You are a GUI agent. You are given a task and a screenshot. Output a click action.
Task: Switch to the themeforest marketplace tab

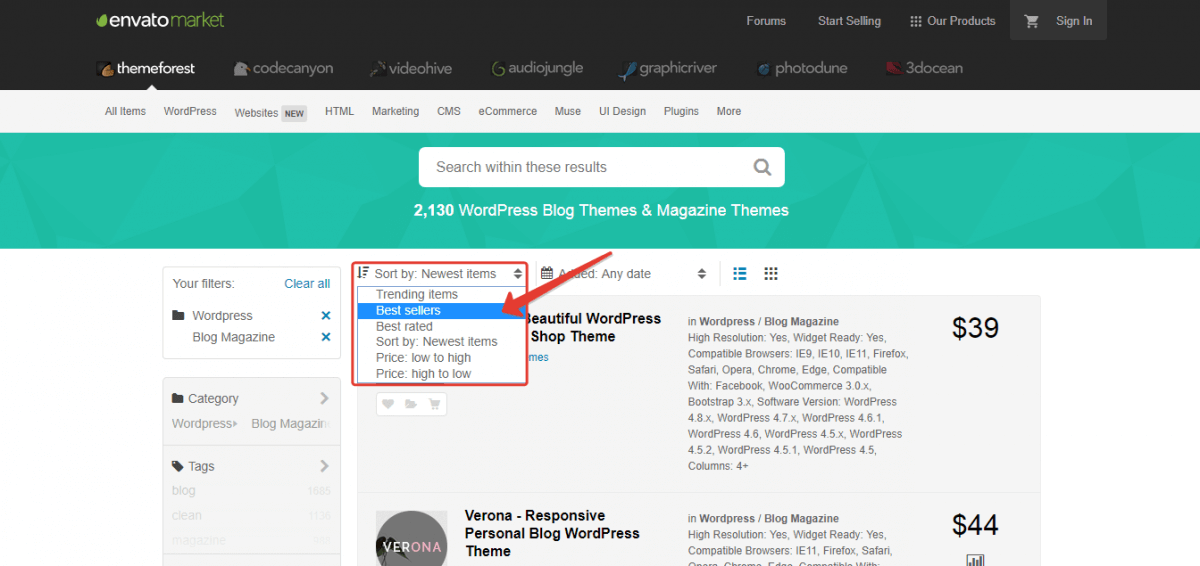click(x=146, y=68)
